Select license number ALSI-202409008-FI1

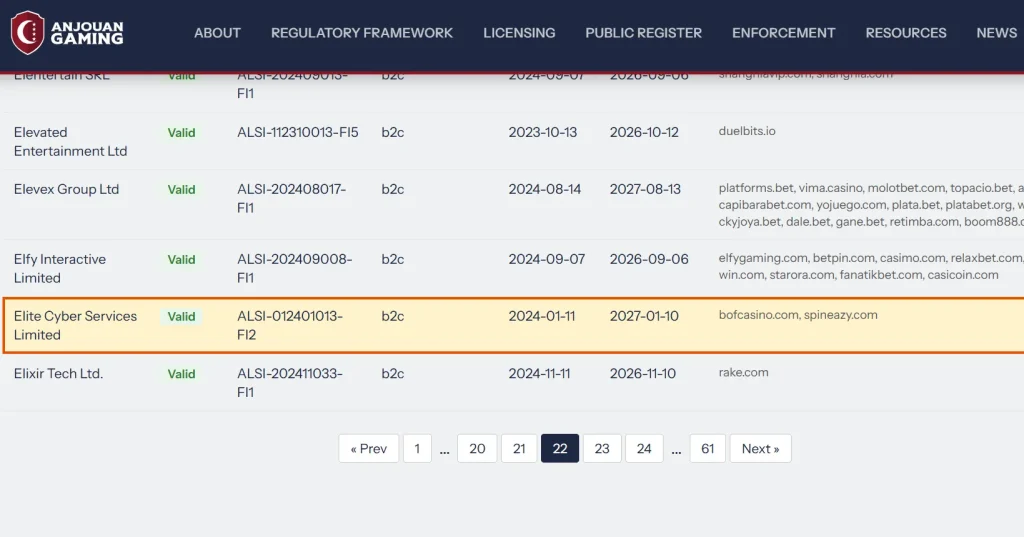[x=295, y=268]
